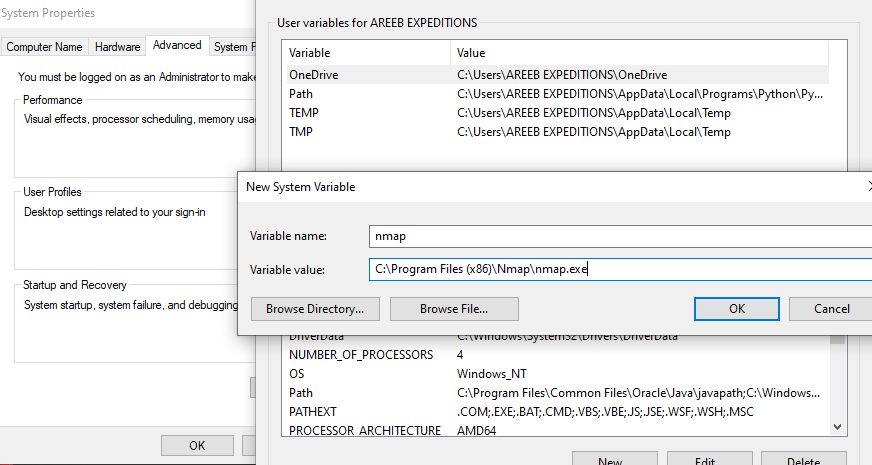Click the OneDrive path value cell
This screenshot has width=872, height=465.
point(562,75)
